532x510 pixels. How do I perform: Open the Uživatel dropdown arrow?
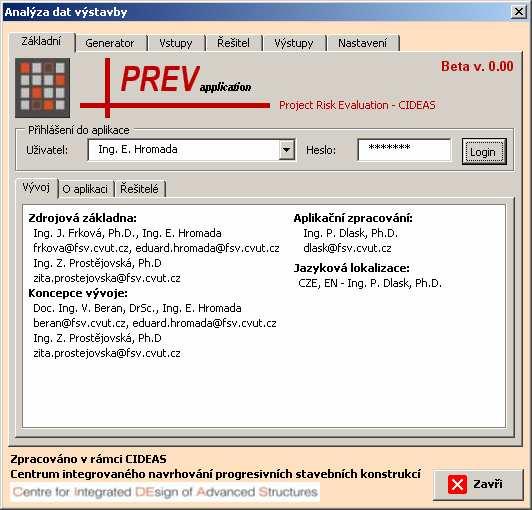click(x=286, y=149)
